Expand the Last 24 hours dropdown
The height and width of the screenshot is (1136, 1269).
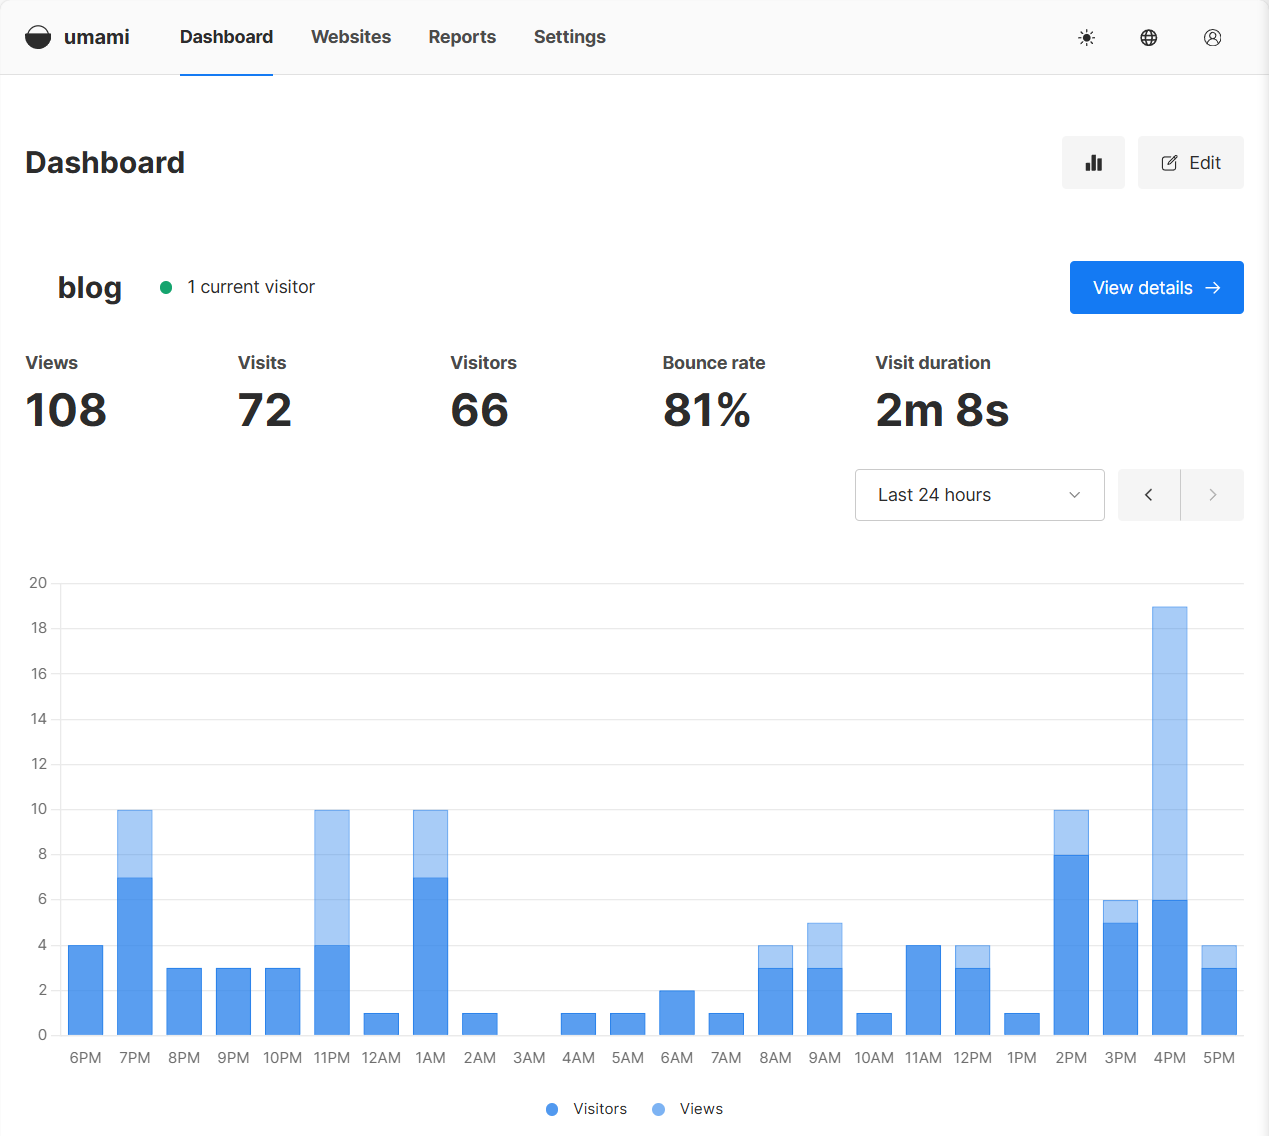pyautogui.click(x=979, y=495)
